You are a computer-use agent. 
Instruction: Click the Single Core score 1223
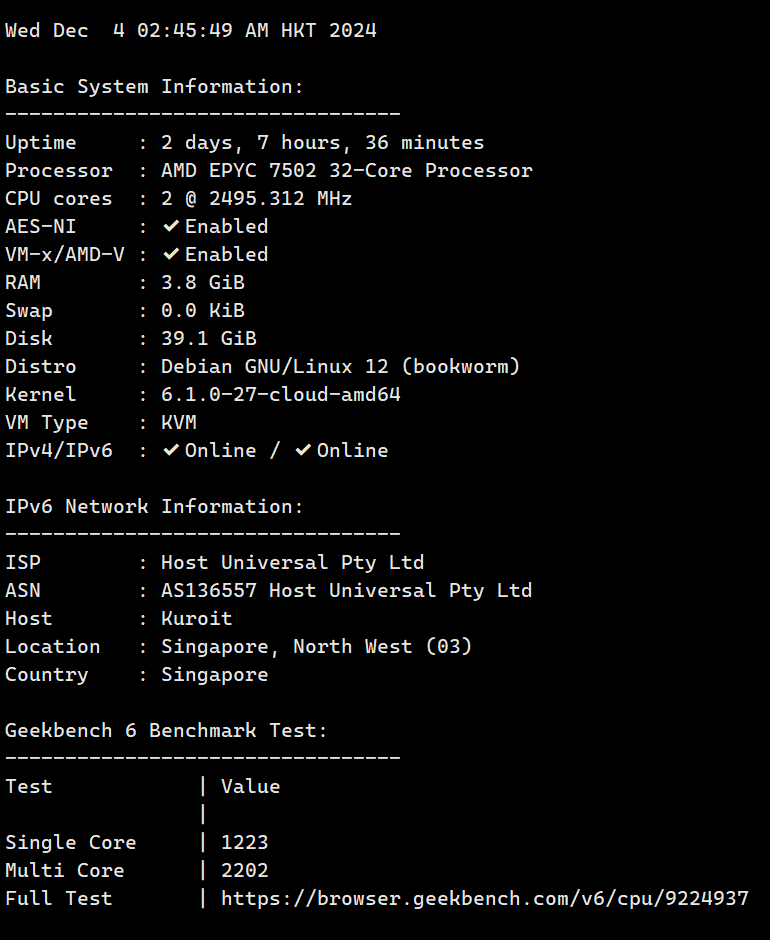(244, 842)
